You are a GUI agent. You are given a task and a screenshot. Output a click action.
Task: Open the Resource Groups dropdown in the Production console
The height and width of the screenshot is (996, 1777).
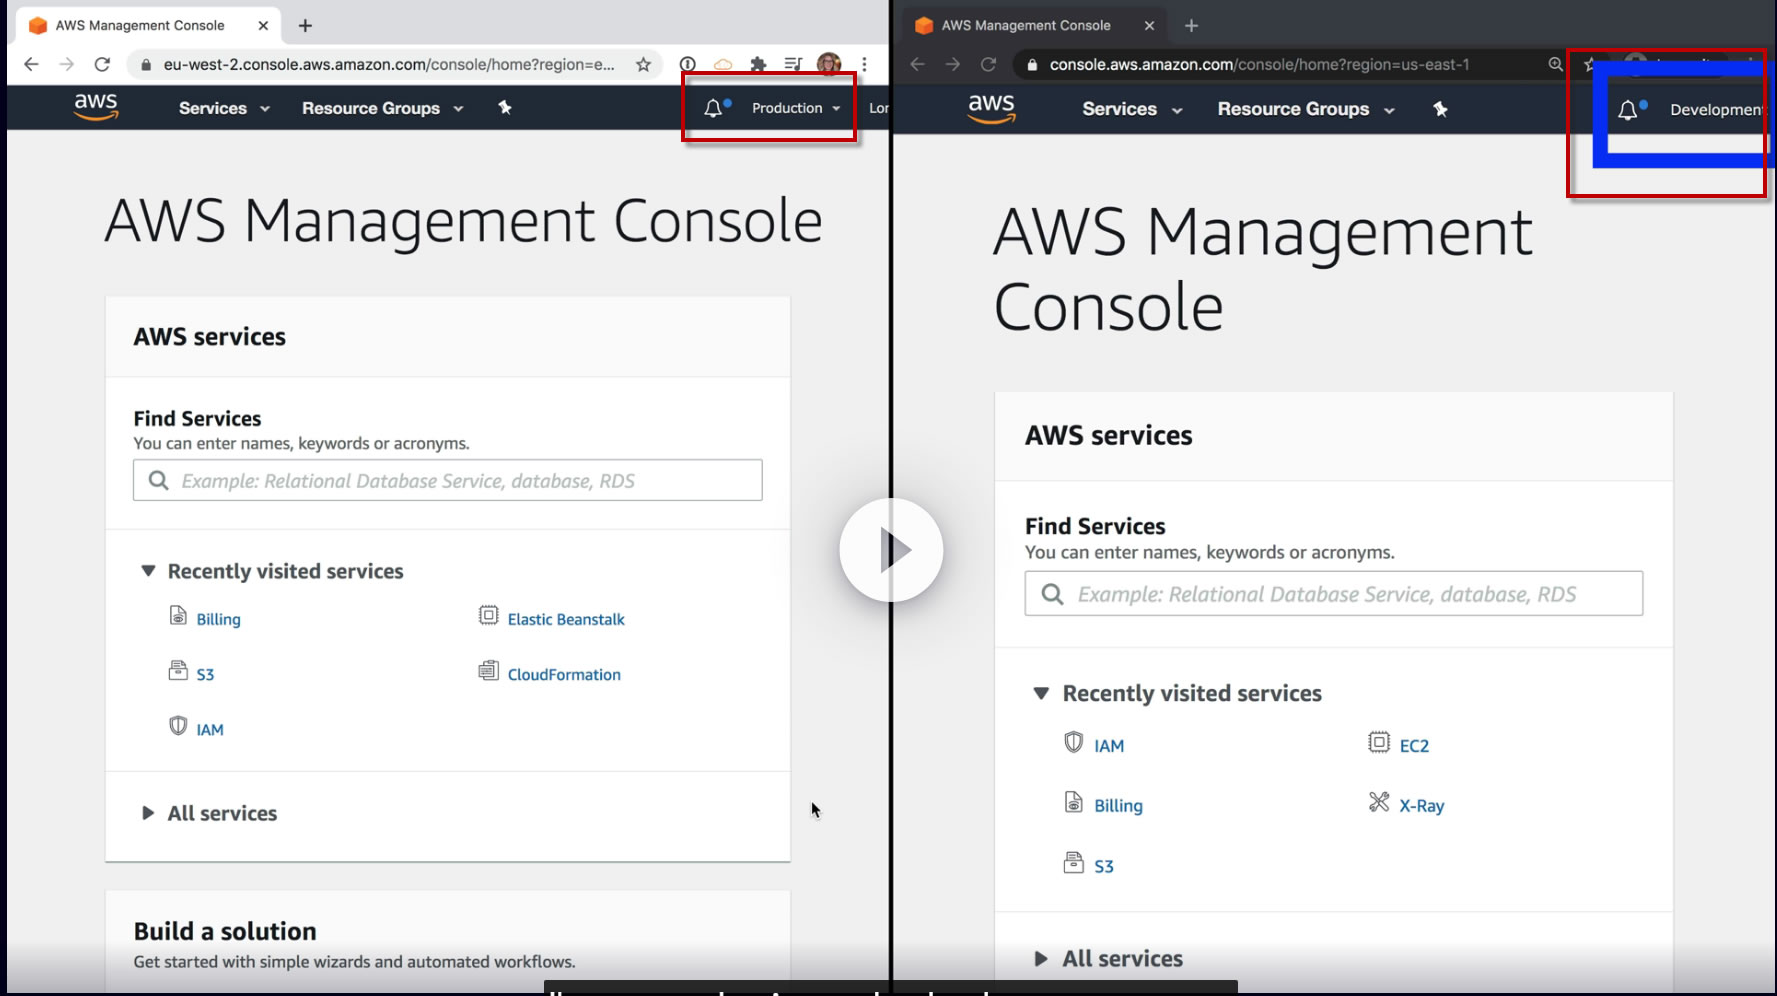382,108
